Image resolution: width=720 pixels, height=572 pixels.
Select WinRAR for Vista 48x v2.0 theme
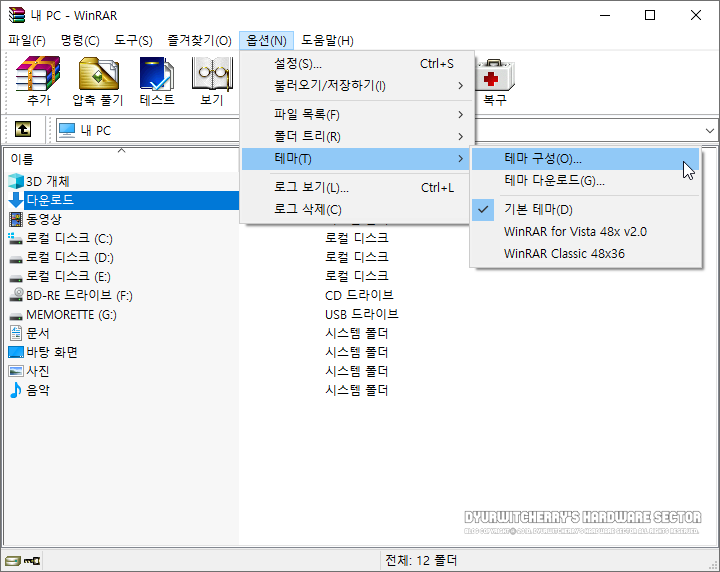tap(585, 231)
